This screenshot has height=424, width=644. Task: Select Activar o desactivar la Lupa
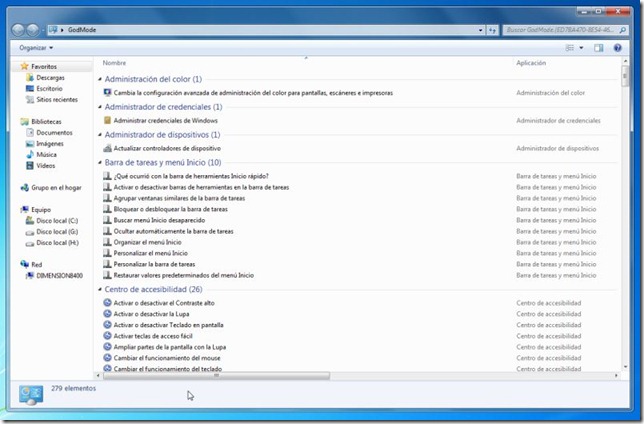151,314
